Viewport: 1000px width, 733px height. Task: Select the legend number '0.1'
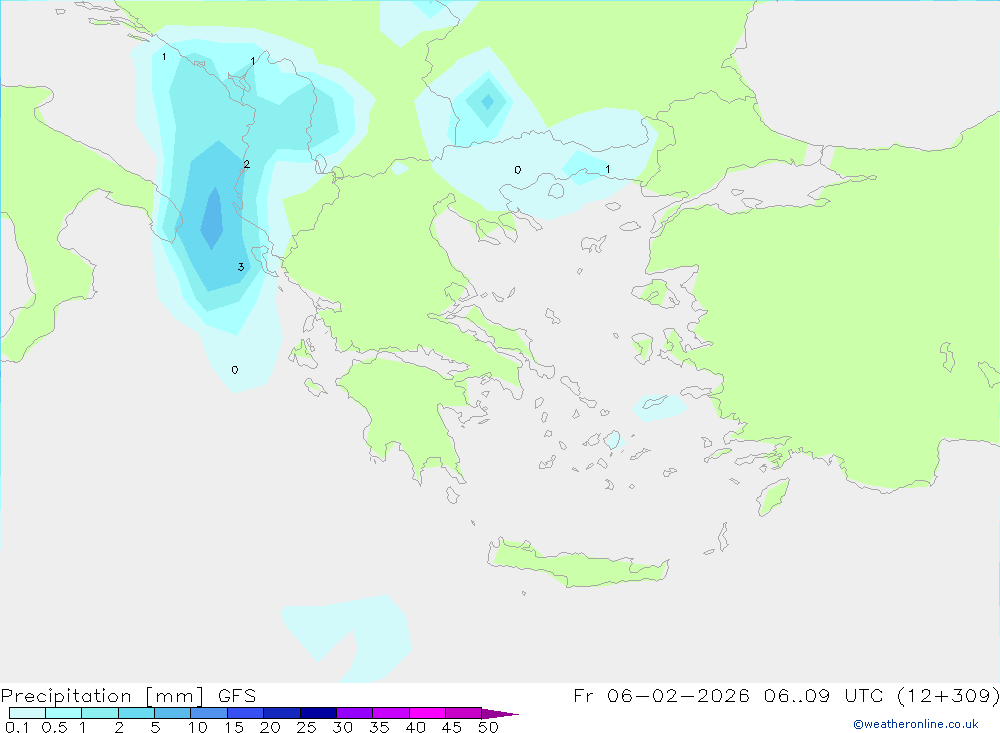pyautogui.click(x=17, y=727)
